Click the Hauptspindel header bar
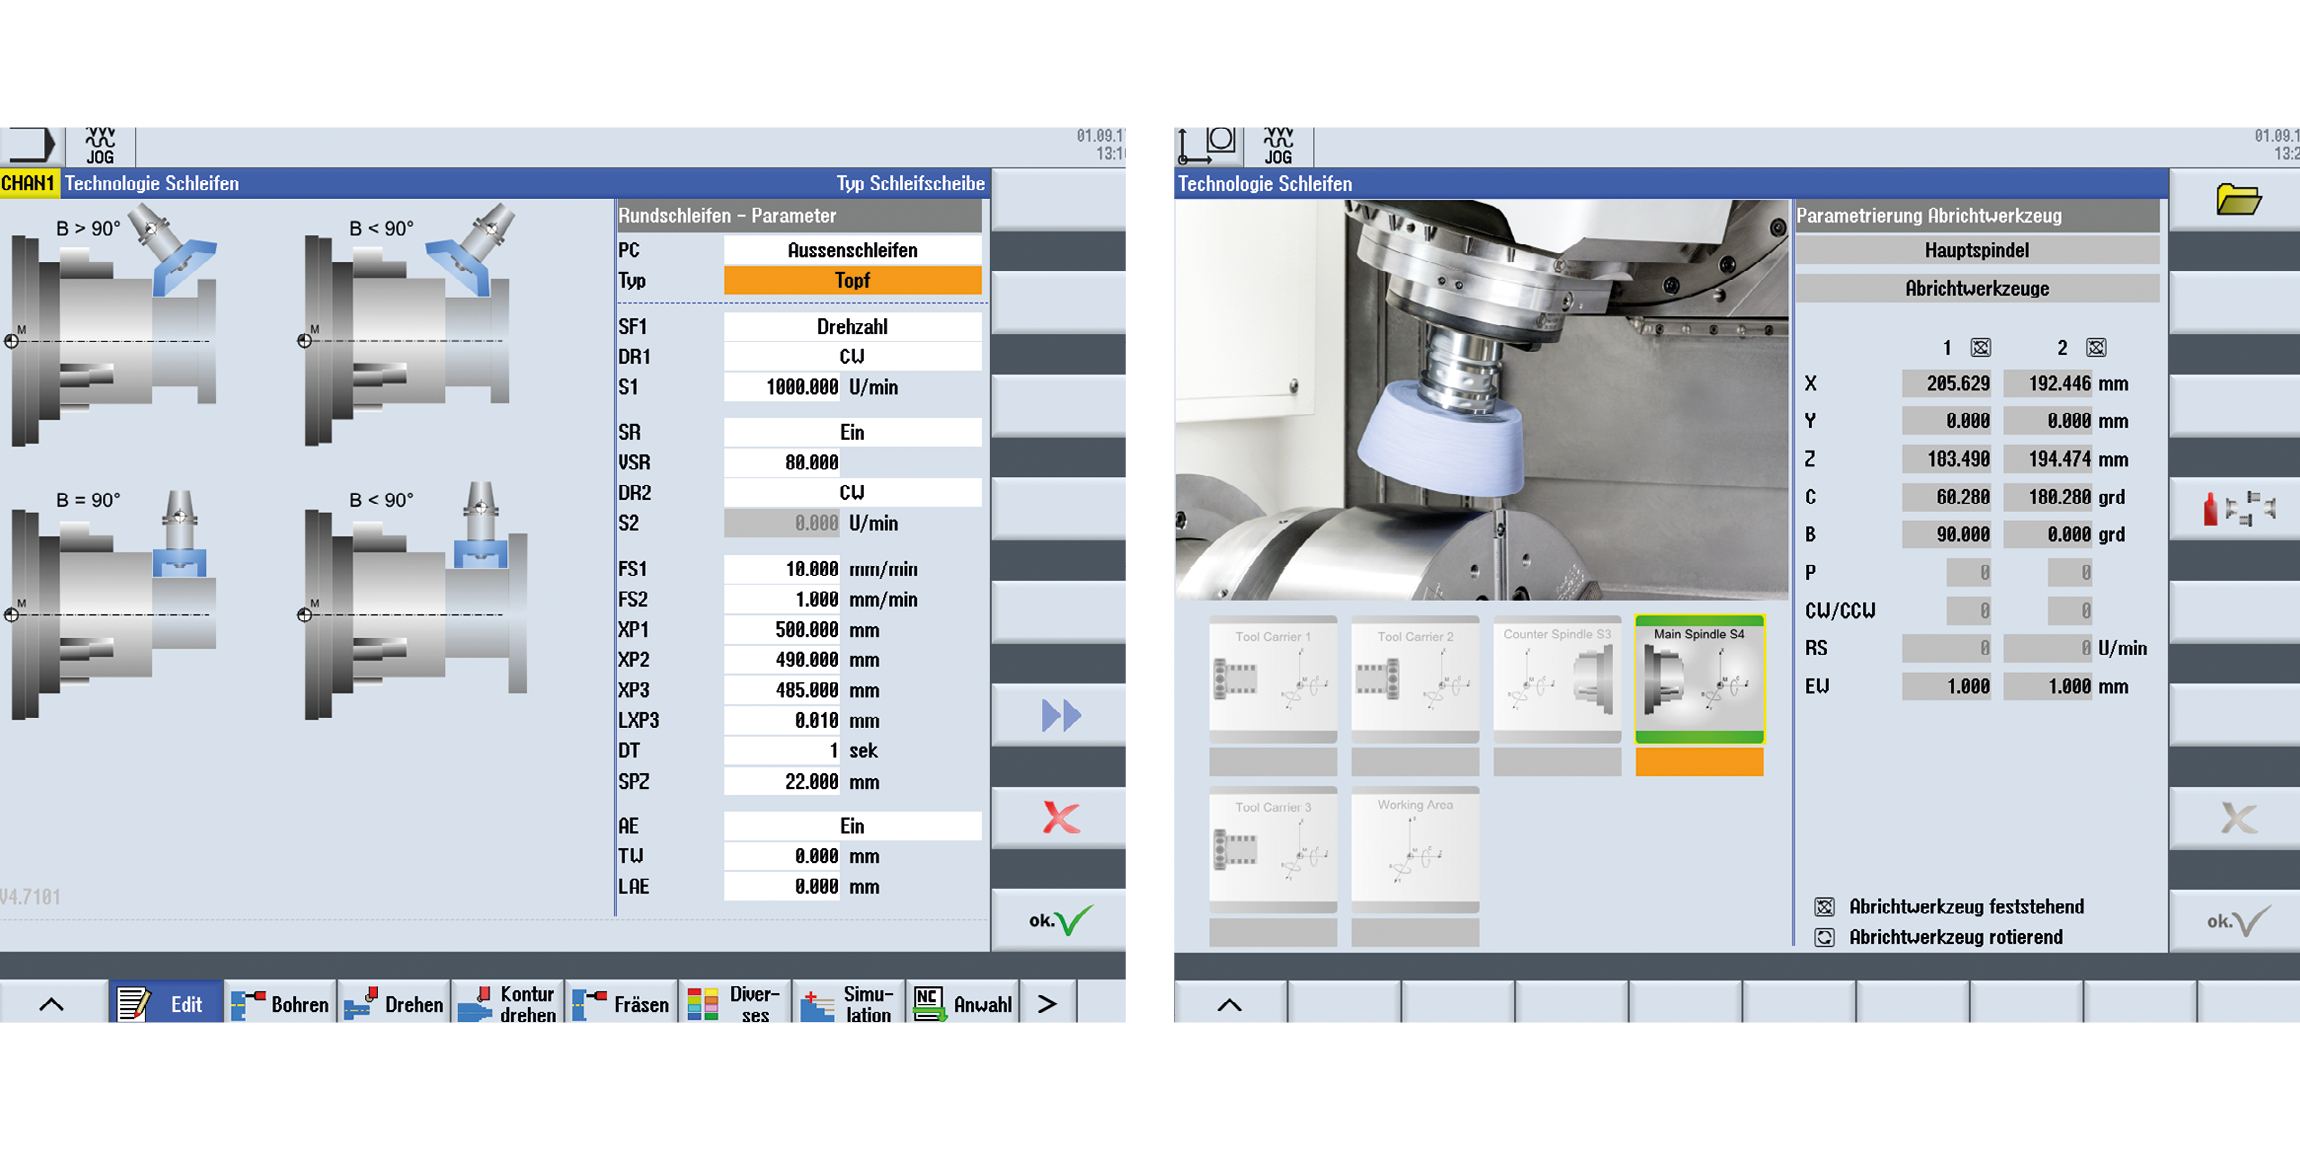 point(1977,250)
